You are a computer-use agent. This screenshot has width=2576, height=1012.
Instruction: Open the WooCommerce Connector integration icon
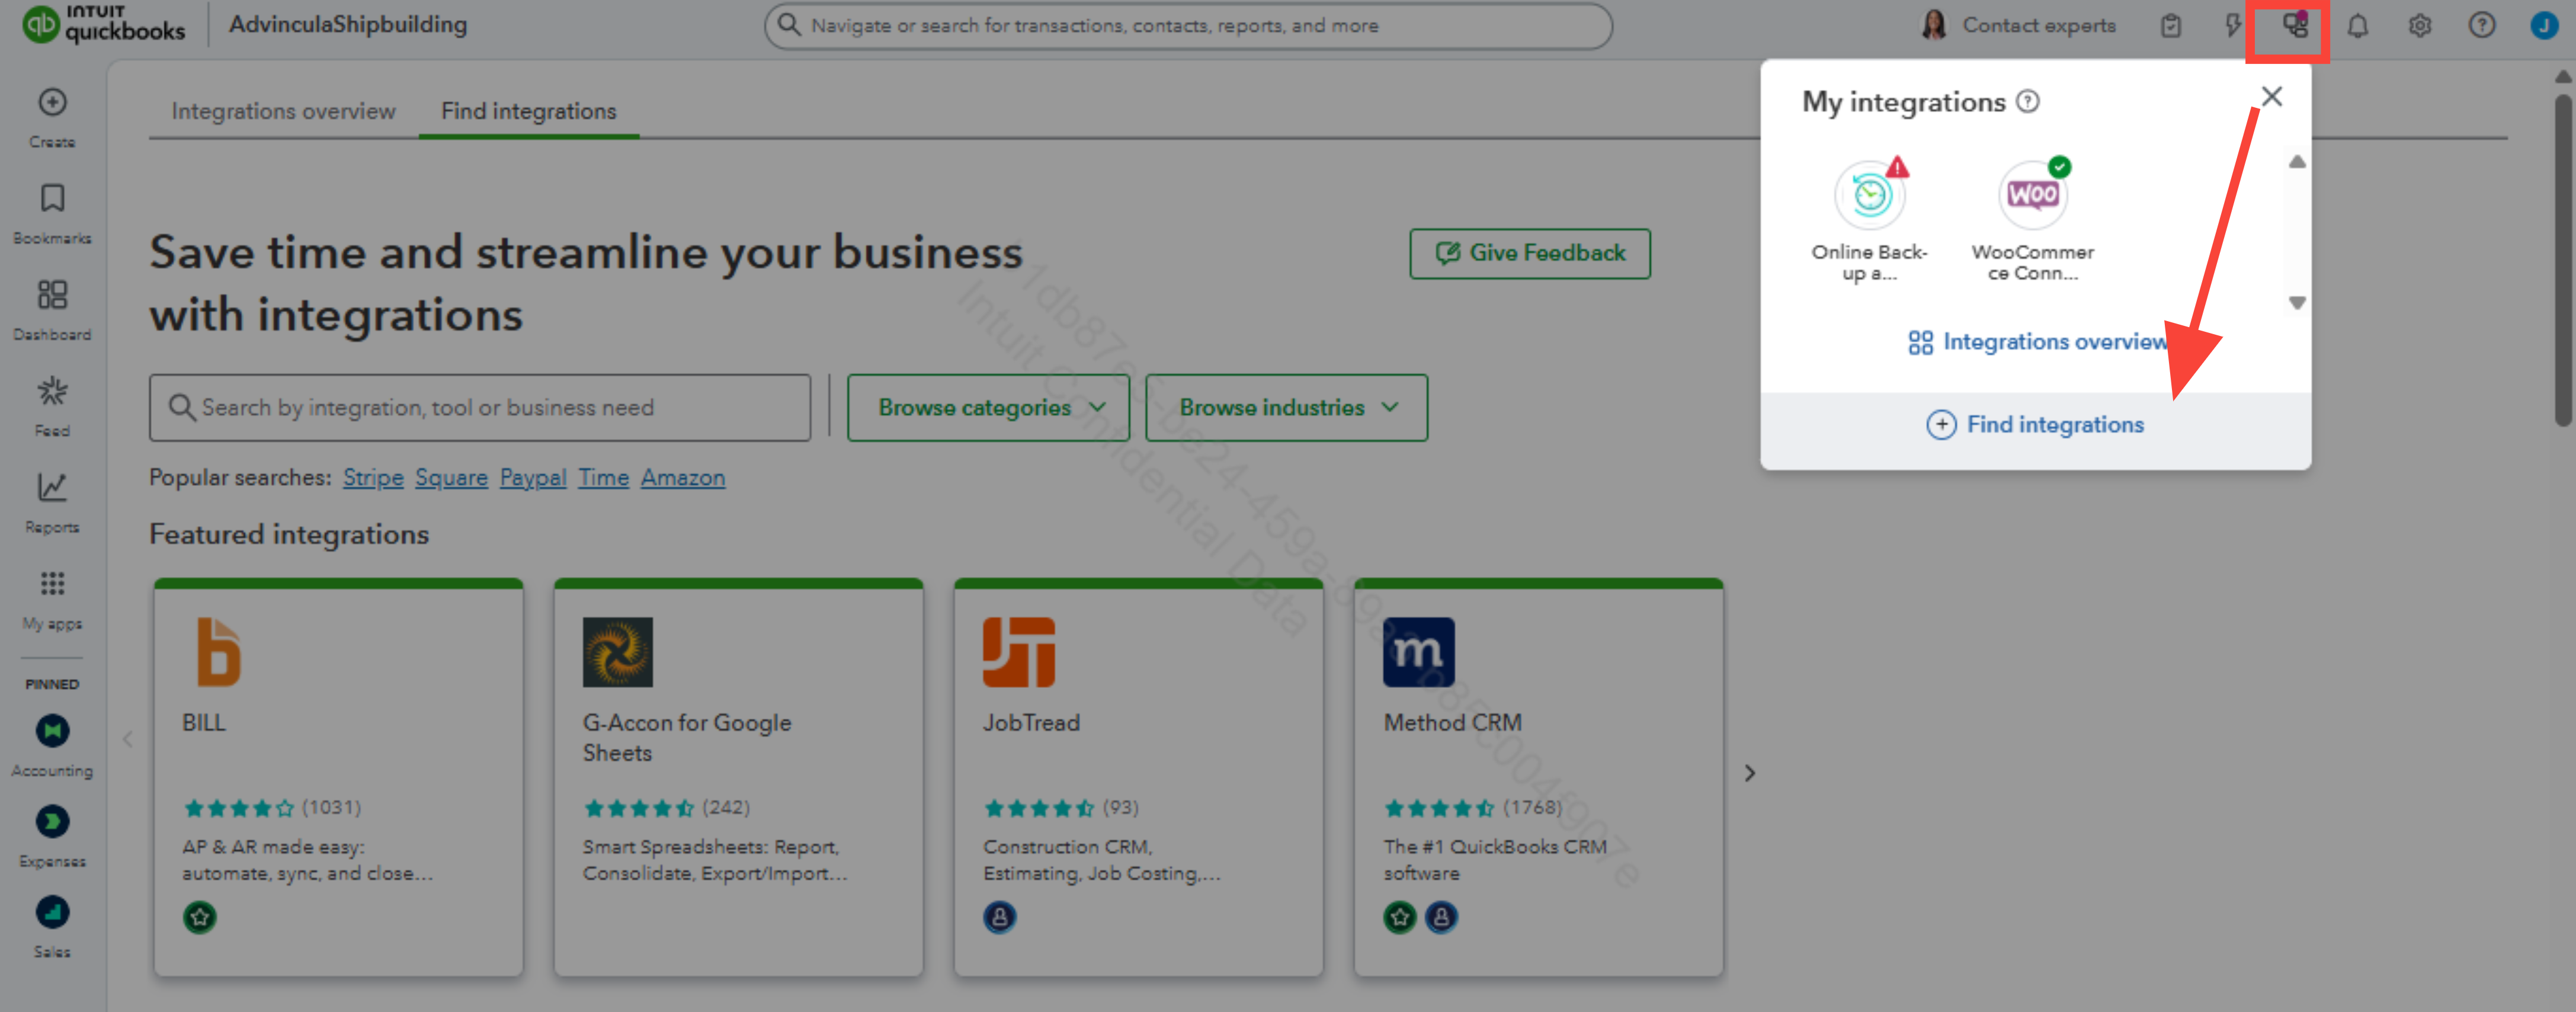point(2032,195)
